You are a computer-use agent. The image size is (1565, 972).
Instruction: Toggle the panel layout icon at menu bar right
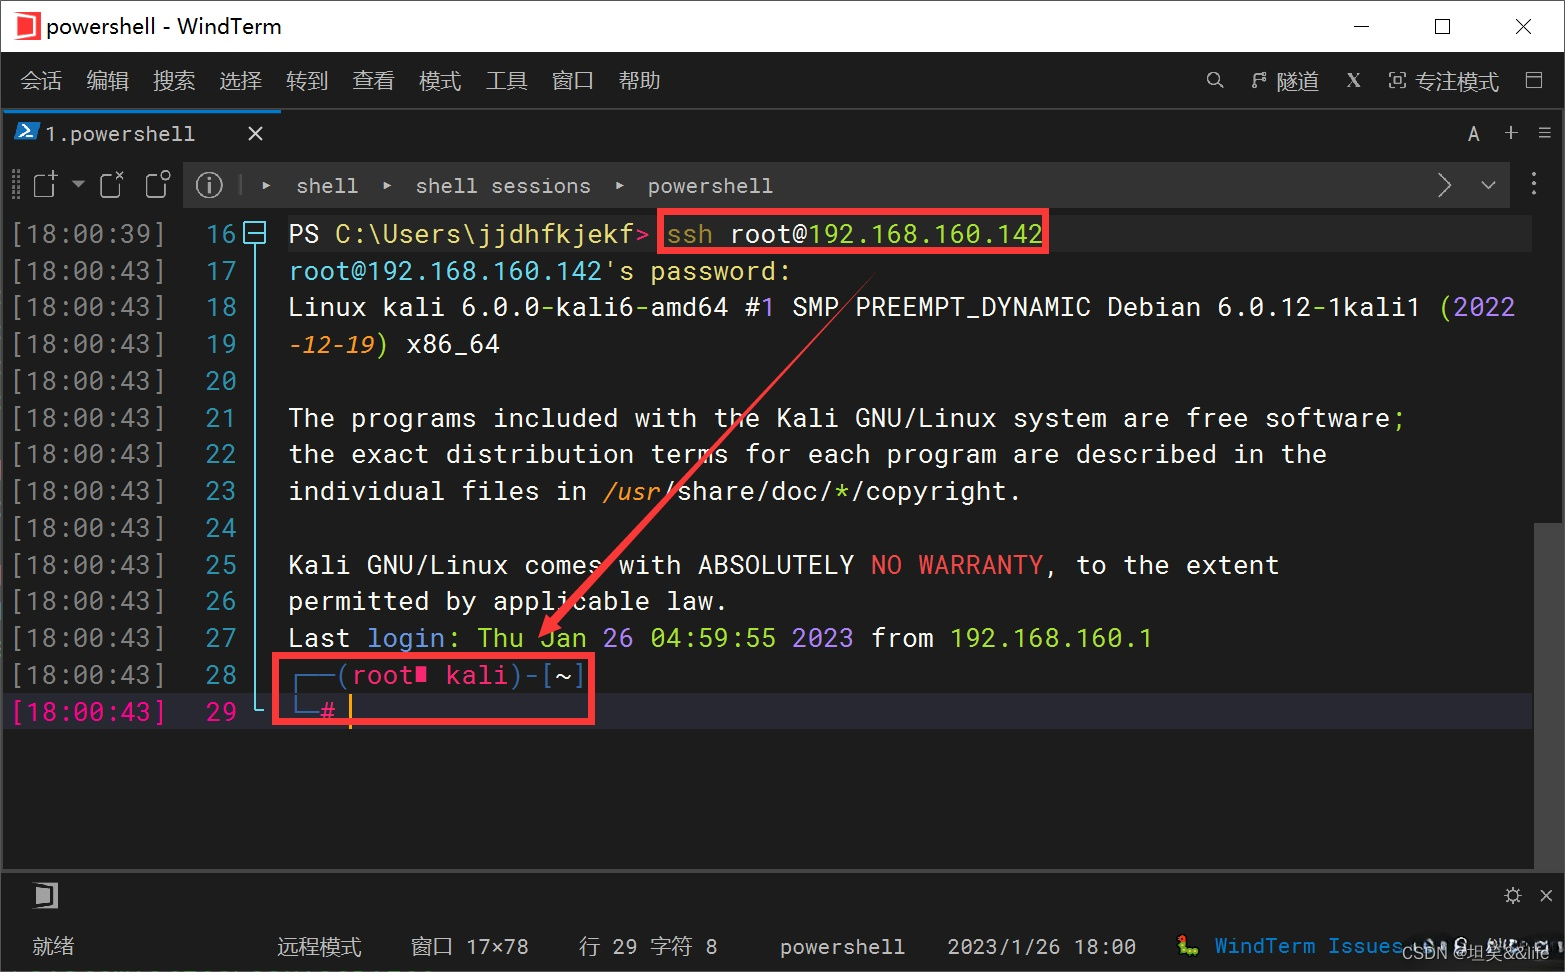click(x=1534, y=80)
